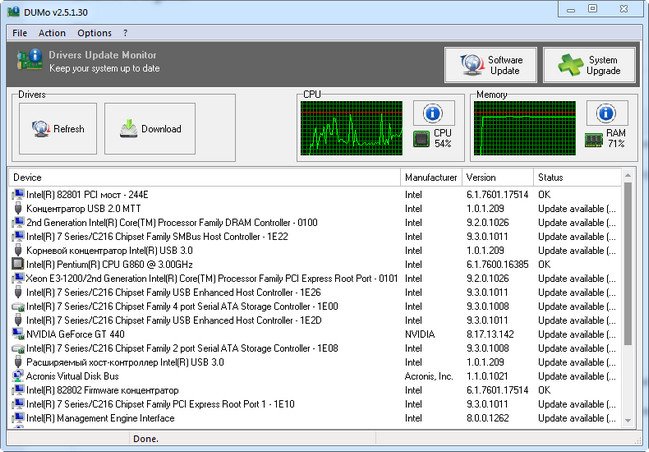Click icon of SMBus Host Controller - 1E22 row
The height and width of the screenshot is (452, 649).
[18, 236]
